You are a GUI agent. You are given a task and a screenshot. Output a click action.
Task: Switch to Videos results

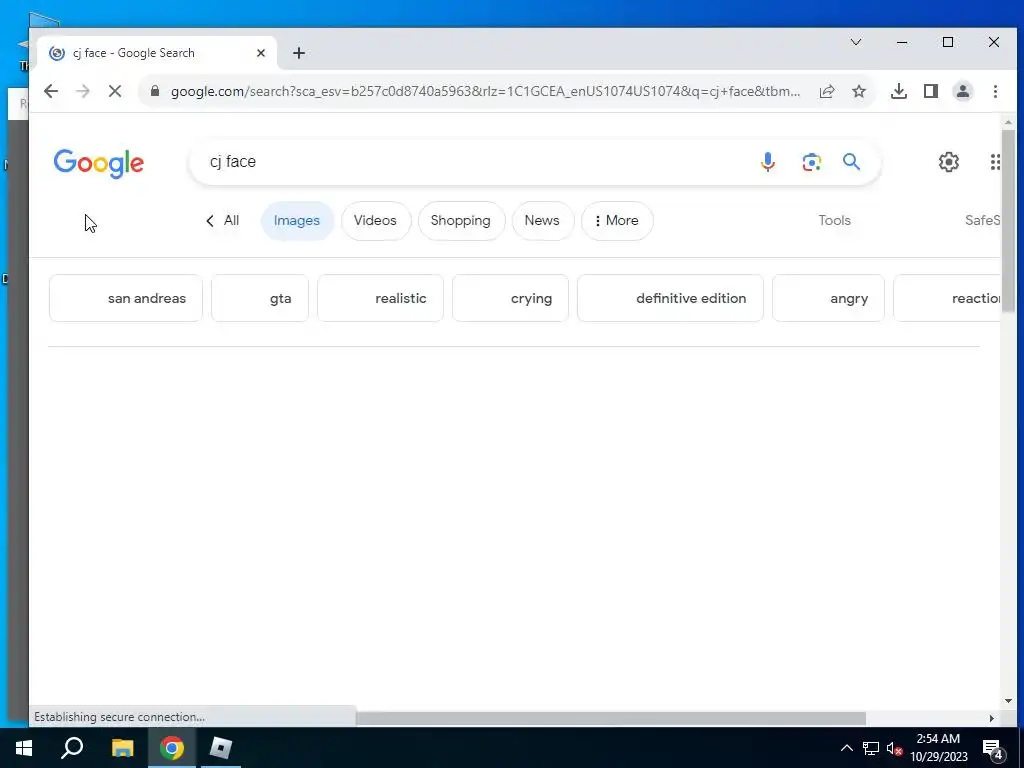(x=376, y=221)
